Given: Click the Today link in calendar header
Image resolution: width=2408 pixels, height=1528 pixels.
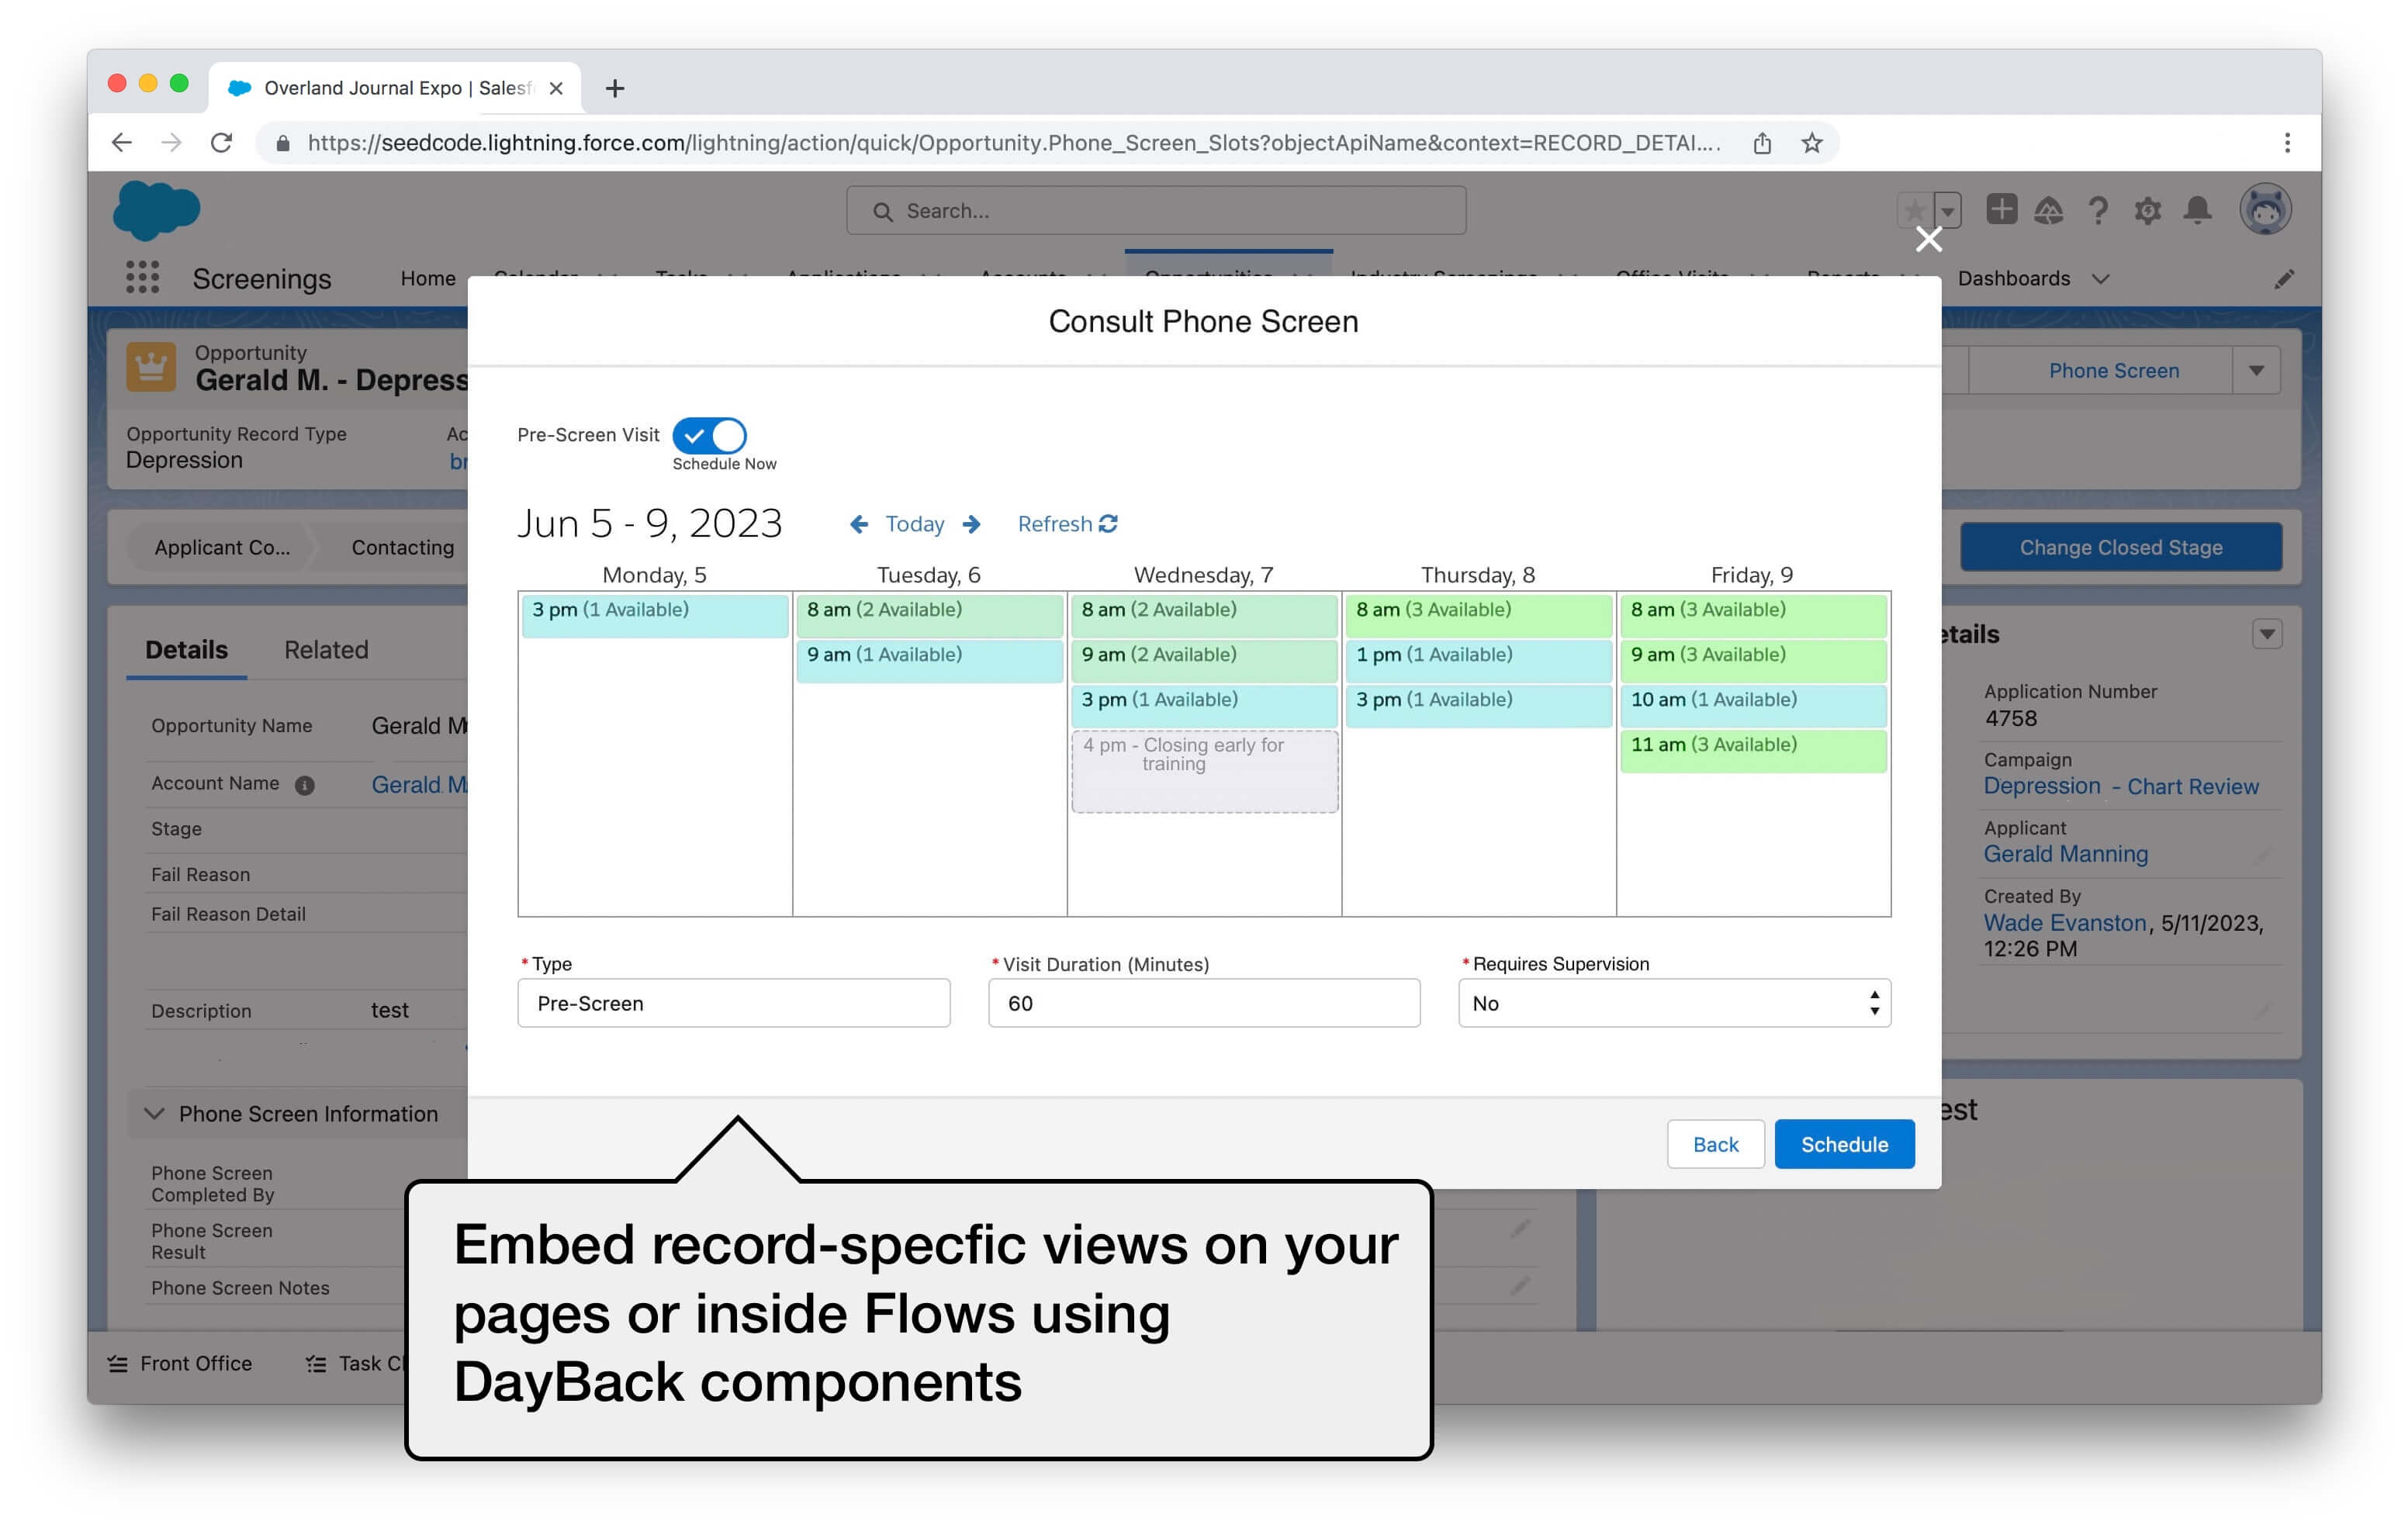Looking at the screenshot, I should click(x=914, y=524).
